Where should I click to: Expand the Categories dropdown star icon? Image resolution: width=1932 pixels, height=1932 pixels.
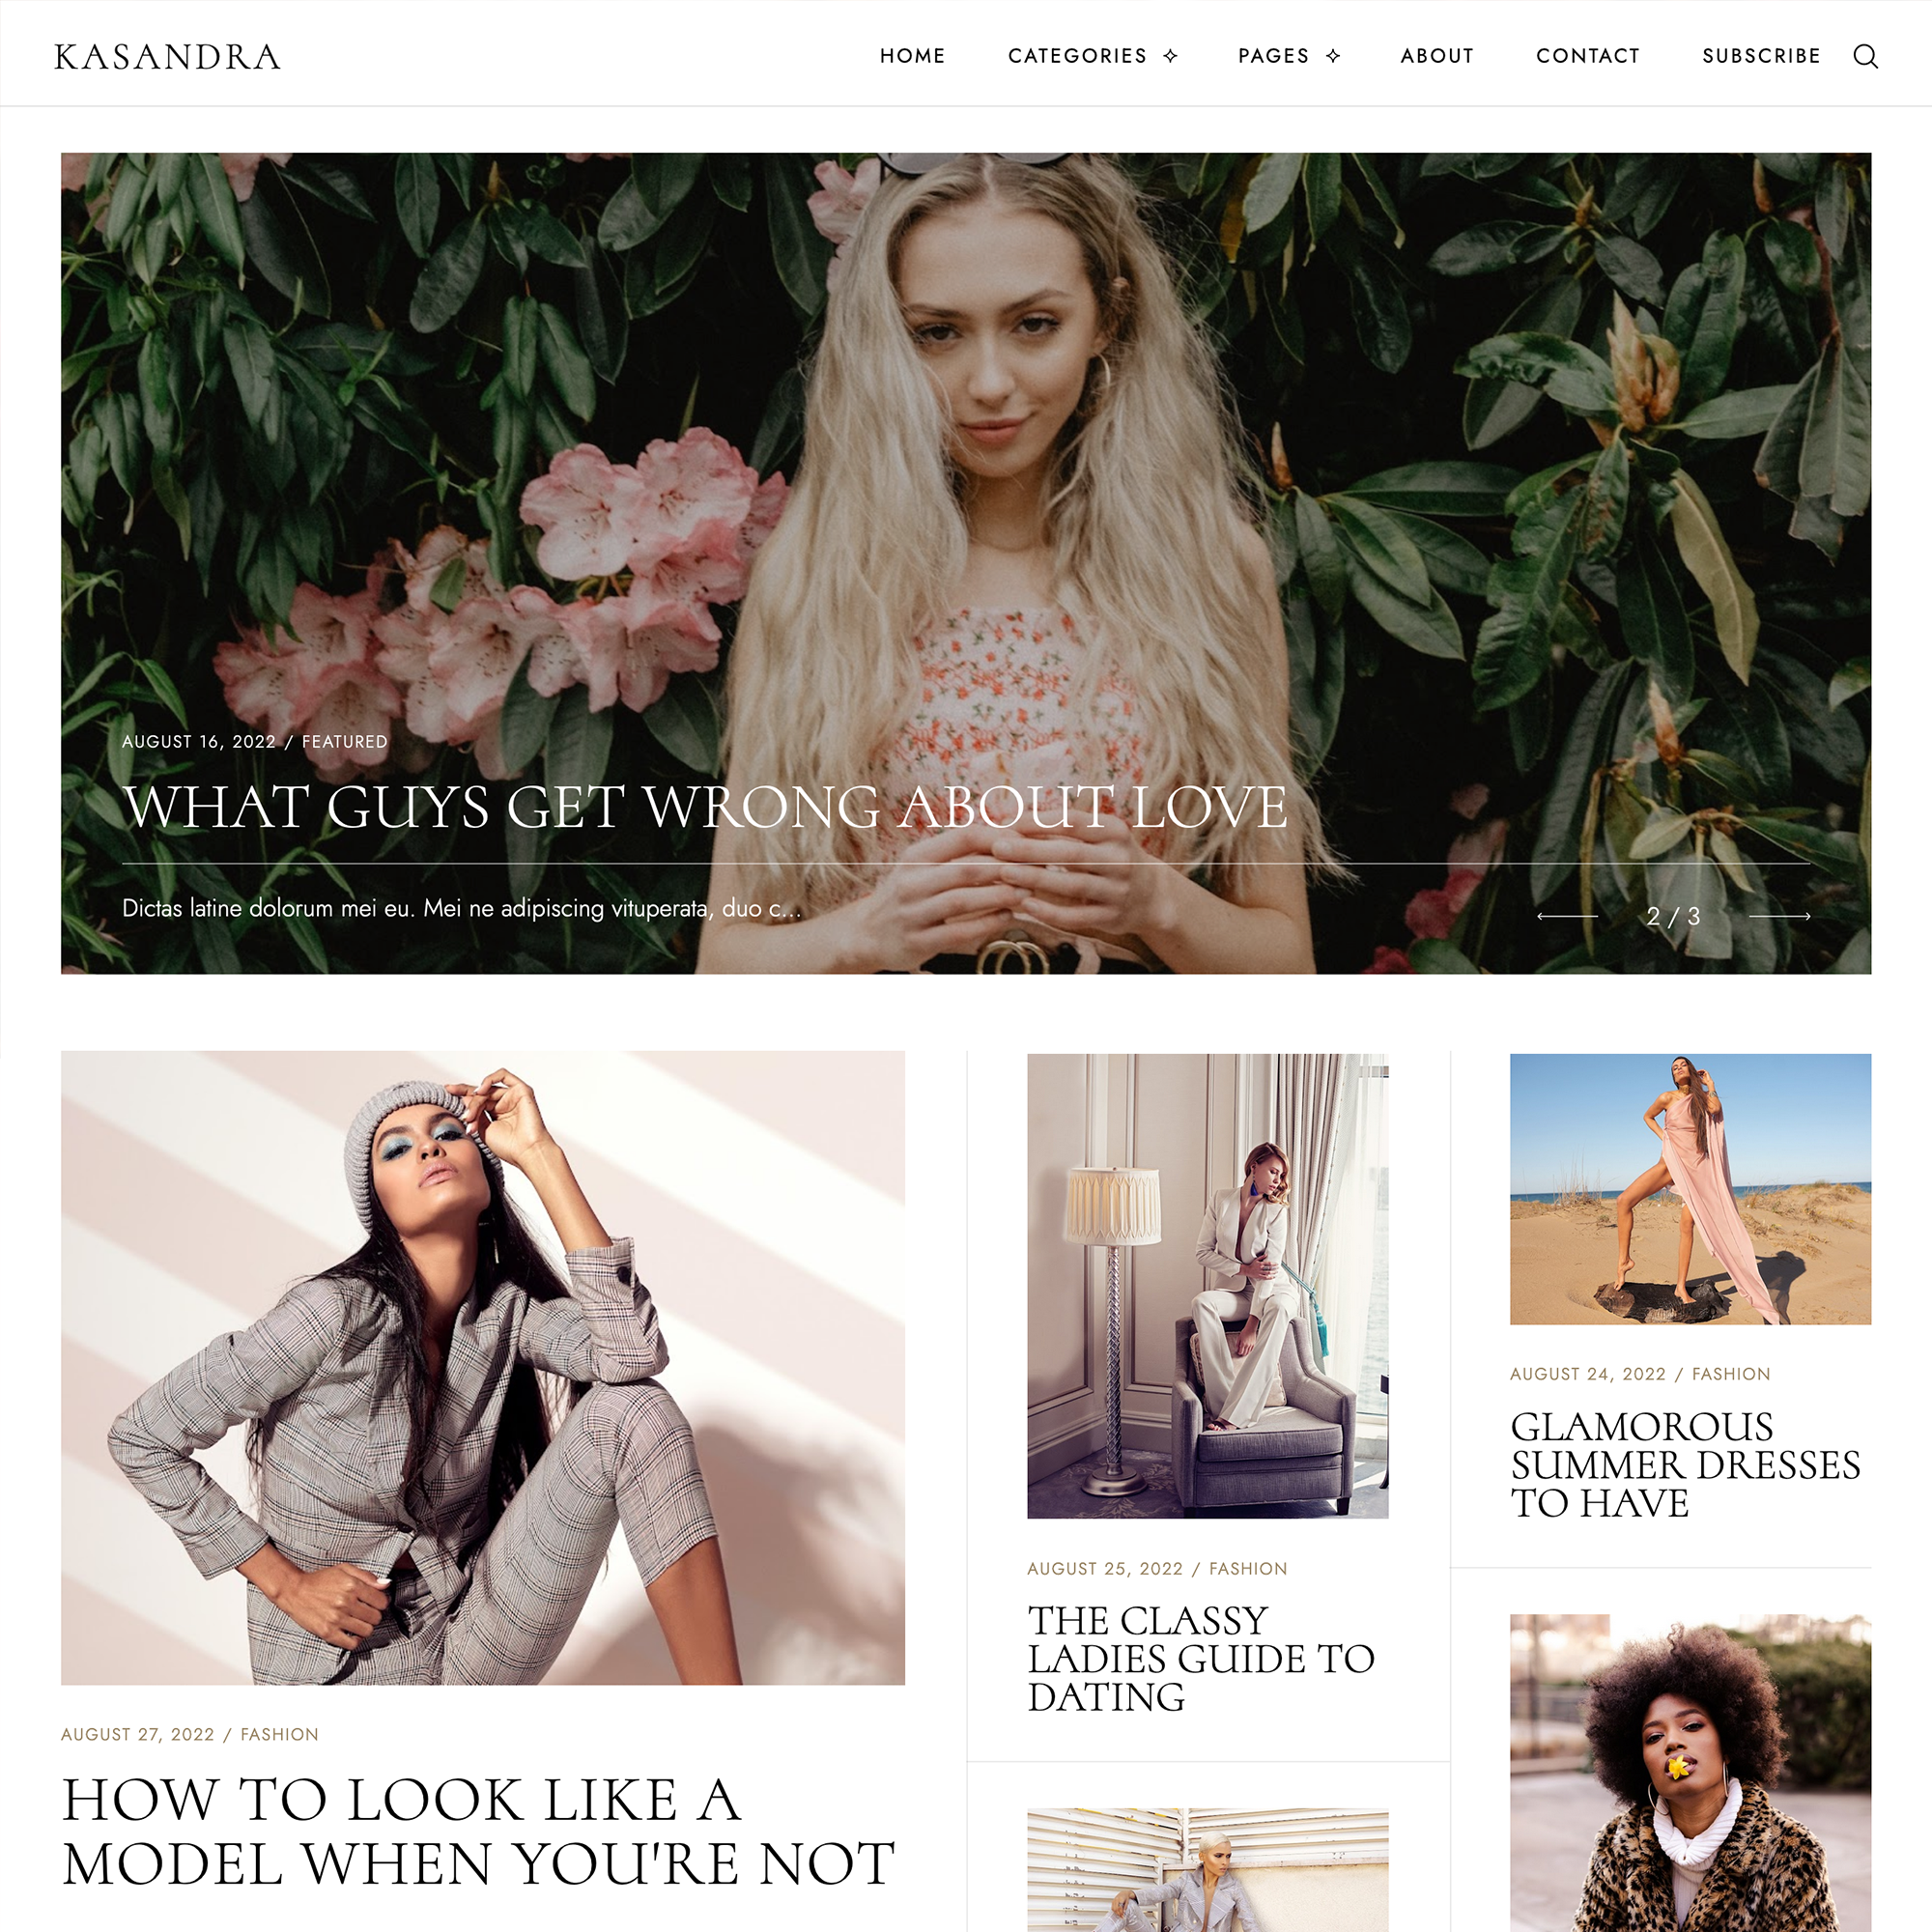(1170, 56)
